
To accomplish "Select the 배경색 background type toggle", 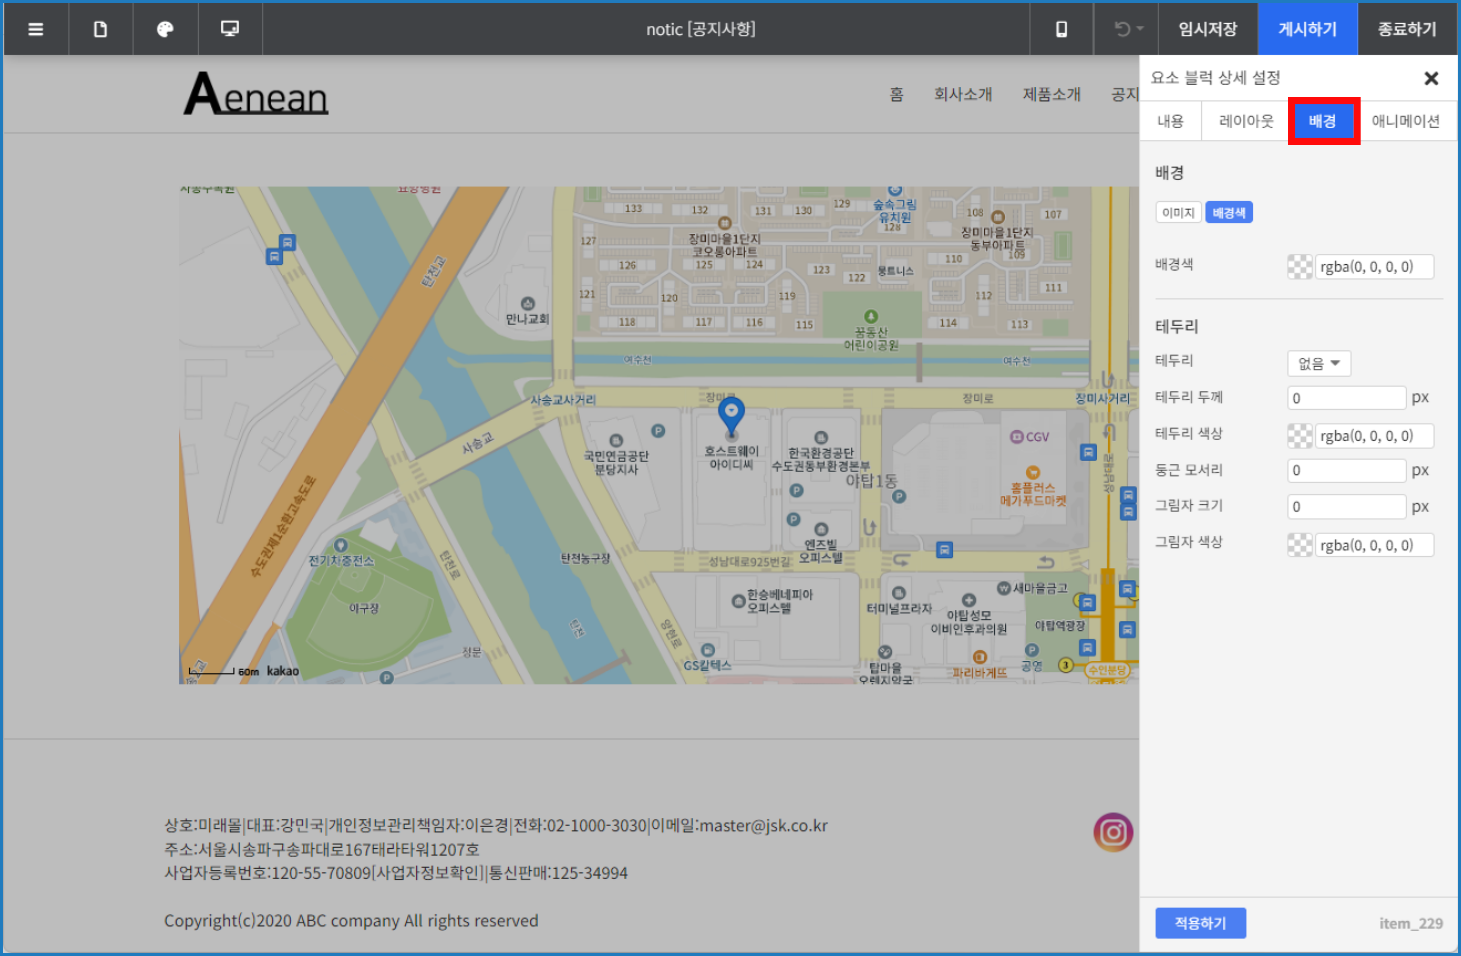I will point(1229,213).
